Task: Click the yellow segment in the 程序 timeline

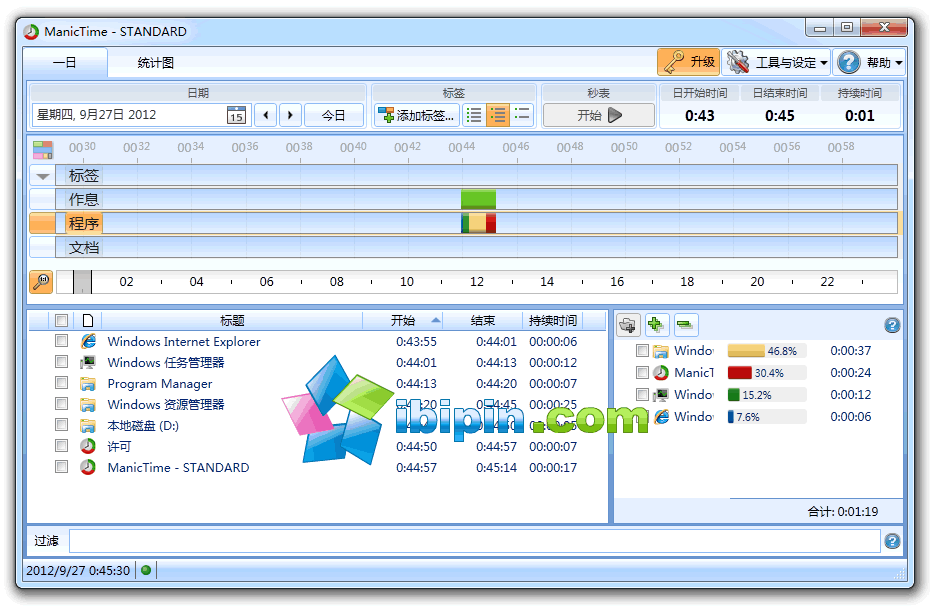Action: point(477,223)
